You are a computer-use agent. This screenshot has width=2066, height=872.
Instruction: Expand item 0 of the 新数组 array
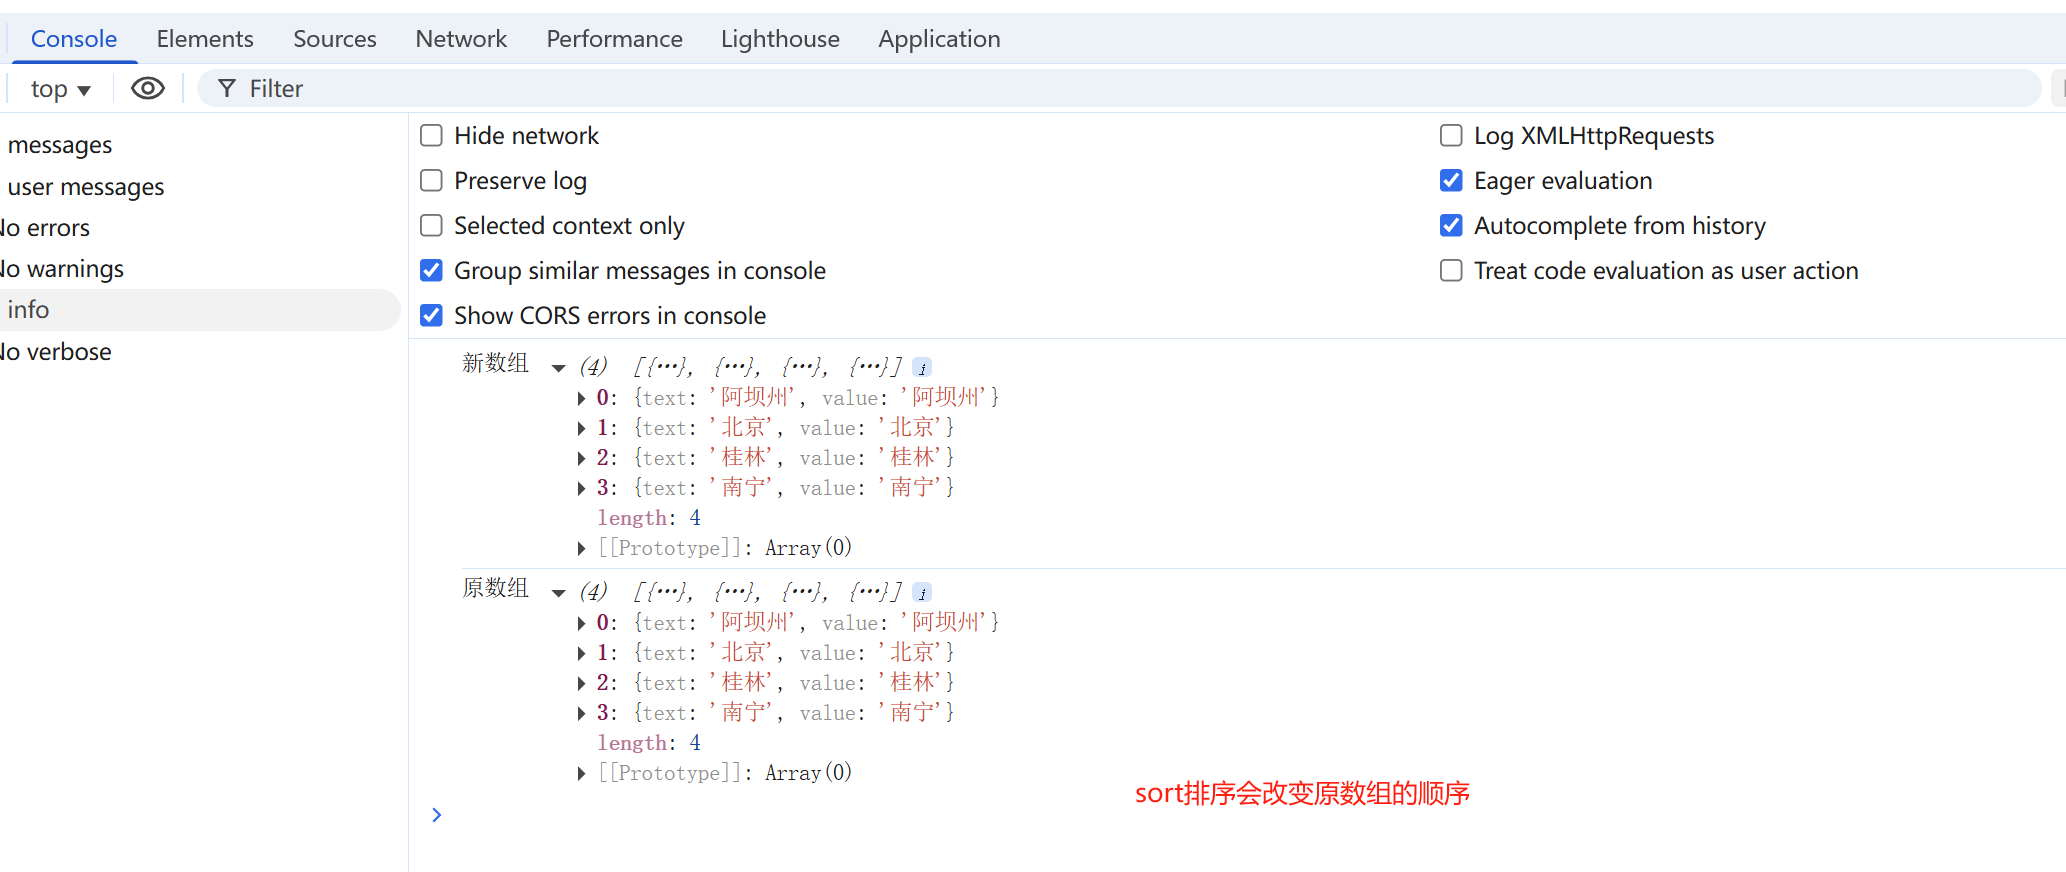(x=582, y=398)
